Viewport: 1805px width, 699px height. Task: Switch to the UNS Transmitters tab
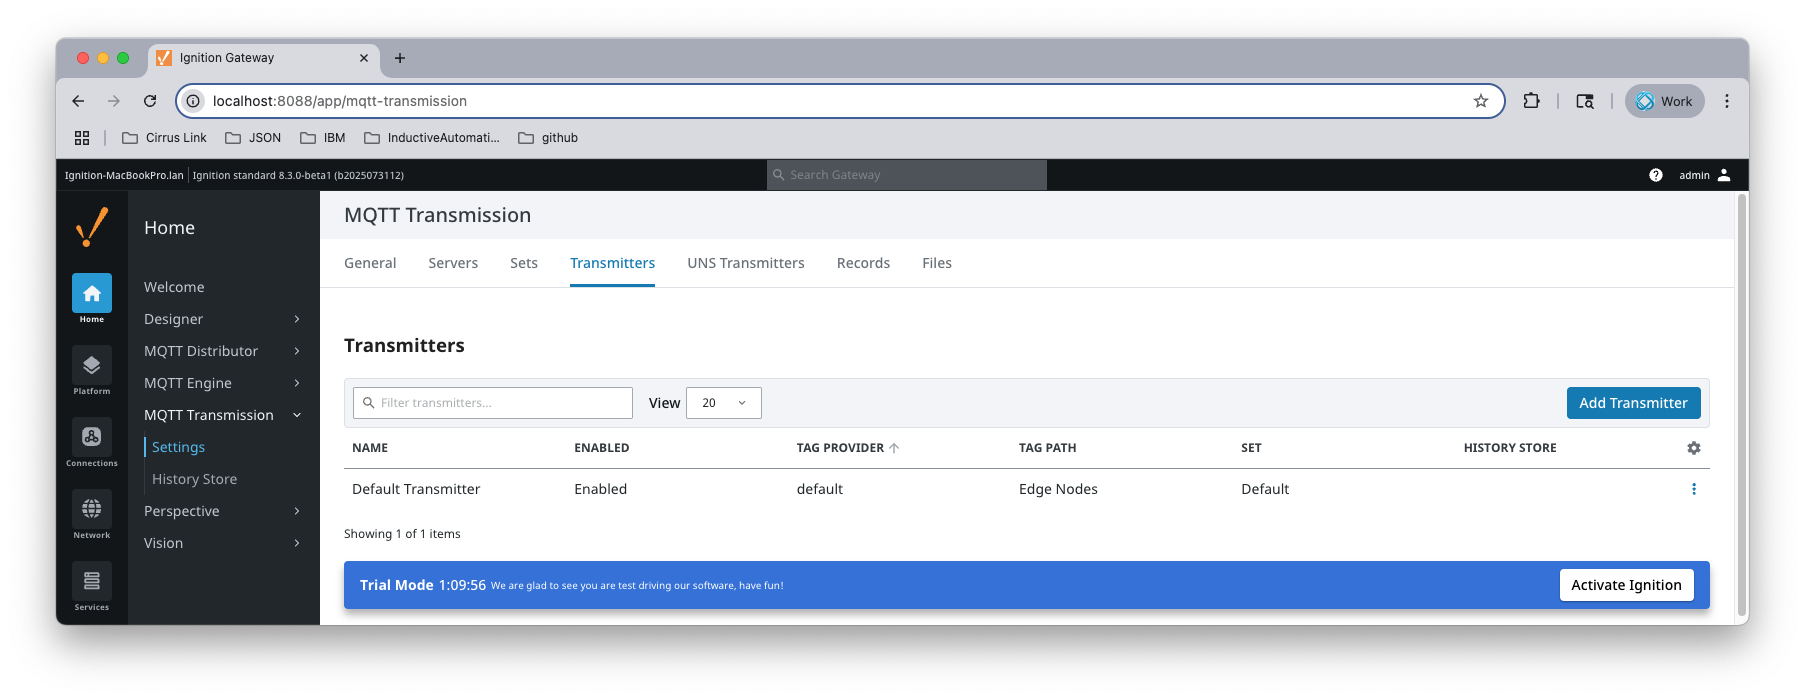click(x=746, y=263)
